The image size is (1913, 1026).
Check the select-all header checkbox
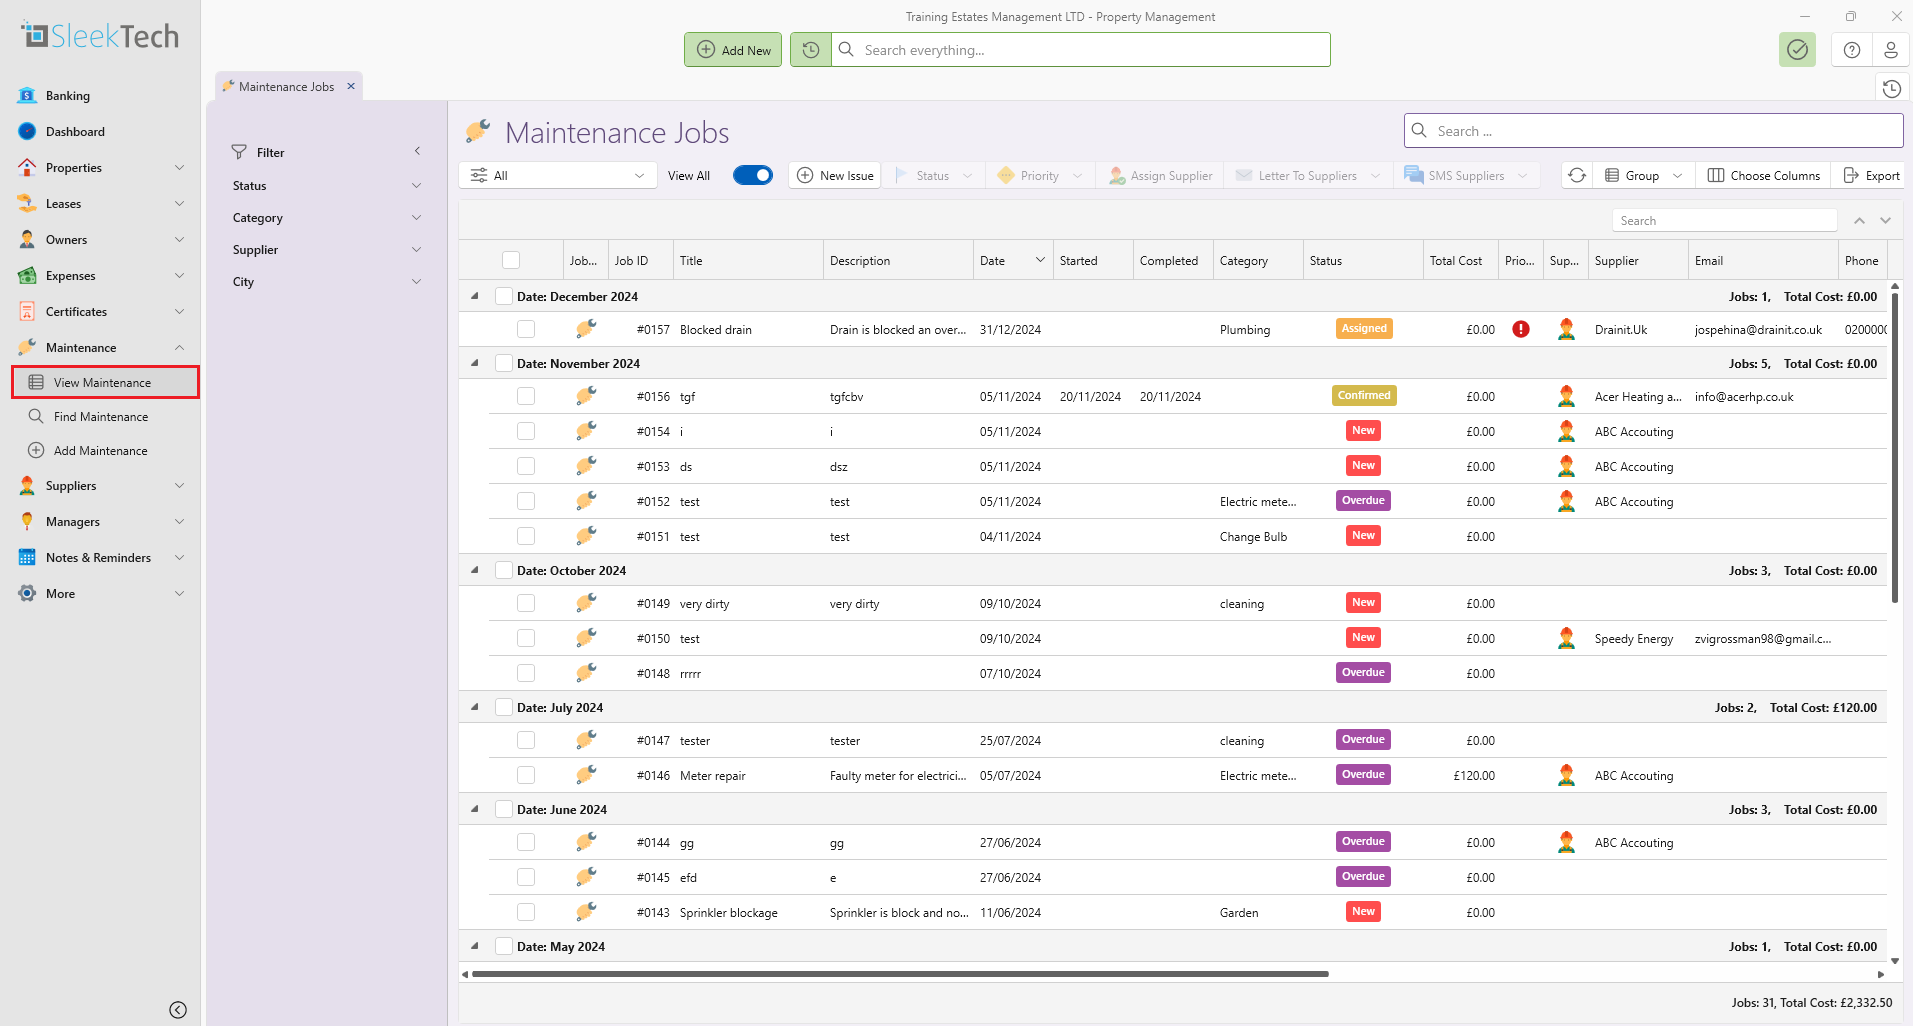511,260
